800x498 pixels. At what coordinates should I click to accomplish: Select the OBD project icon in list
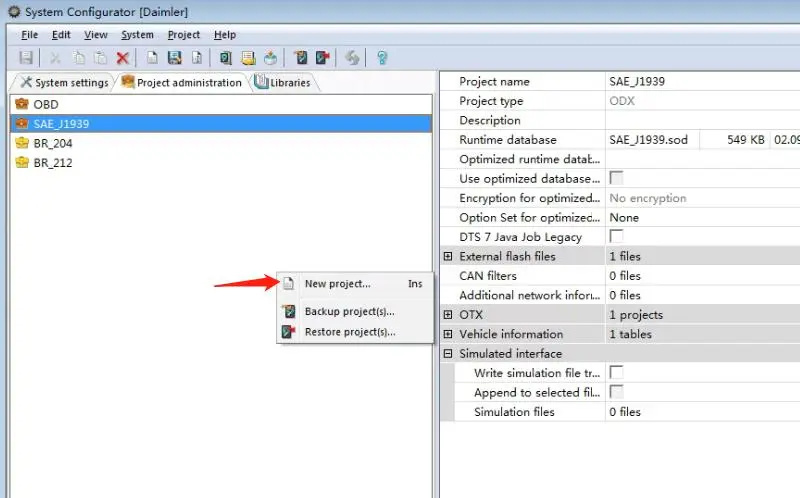point(22,104)
